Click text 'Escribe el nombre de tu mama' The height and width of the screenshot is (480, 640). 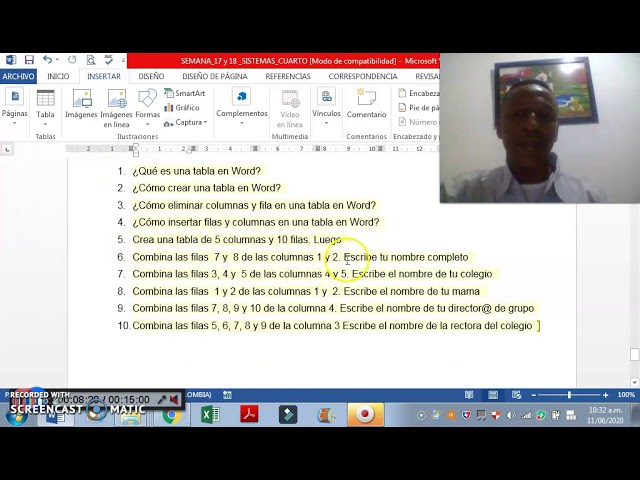411,291
